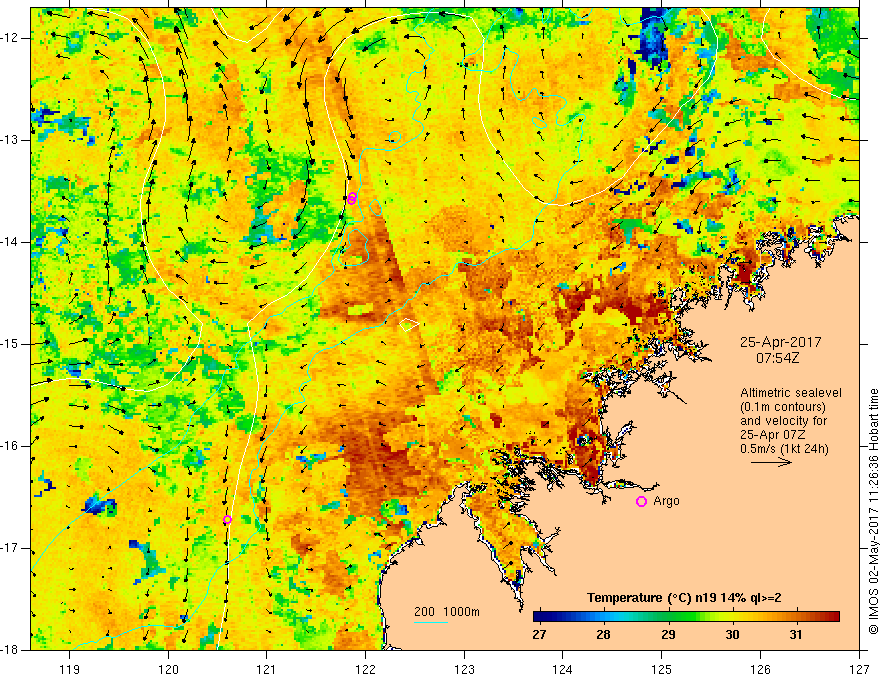The image size is (880, 680).
Task: Click the colorbar value 28
Action: (x=603, y=635)
